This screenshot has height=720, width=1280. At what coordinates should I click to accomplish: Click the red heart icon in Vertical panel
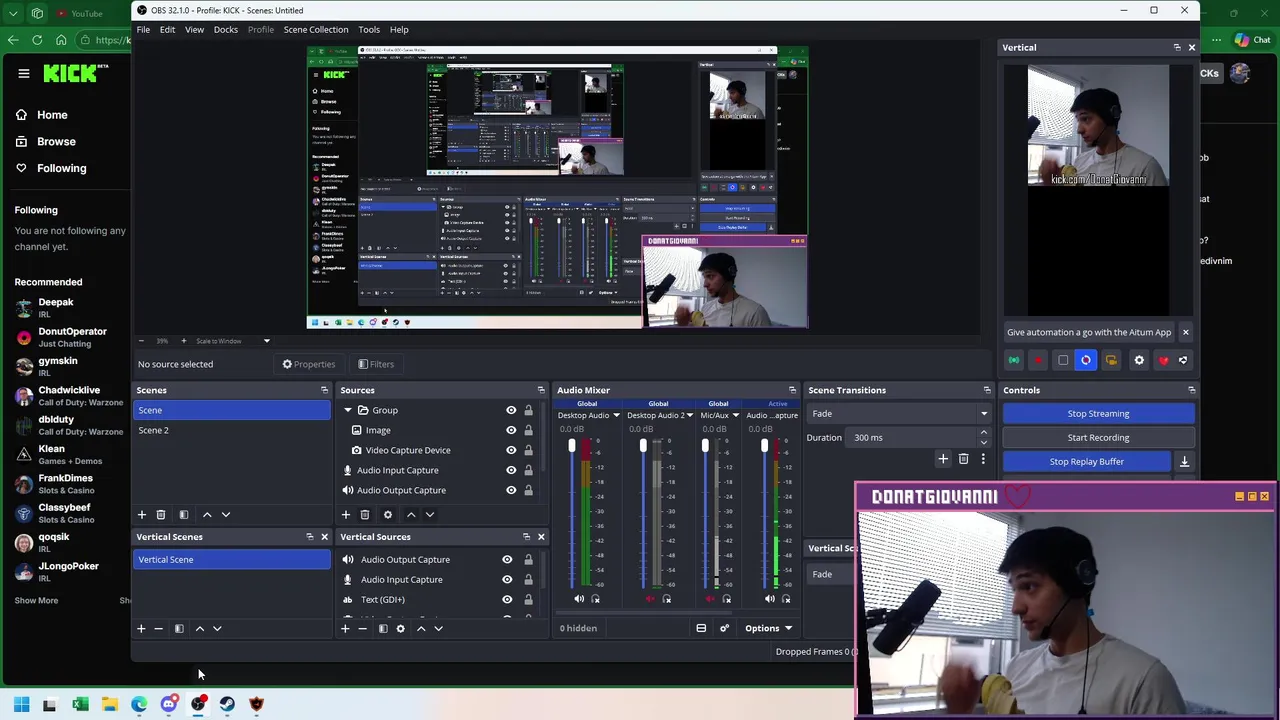click(1163, 360)
